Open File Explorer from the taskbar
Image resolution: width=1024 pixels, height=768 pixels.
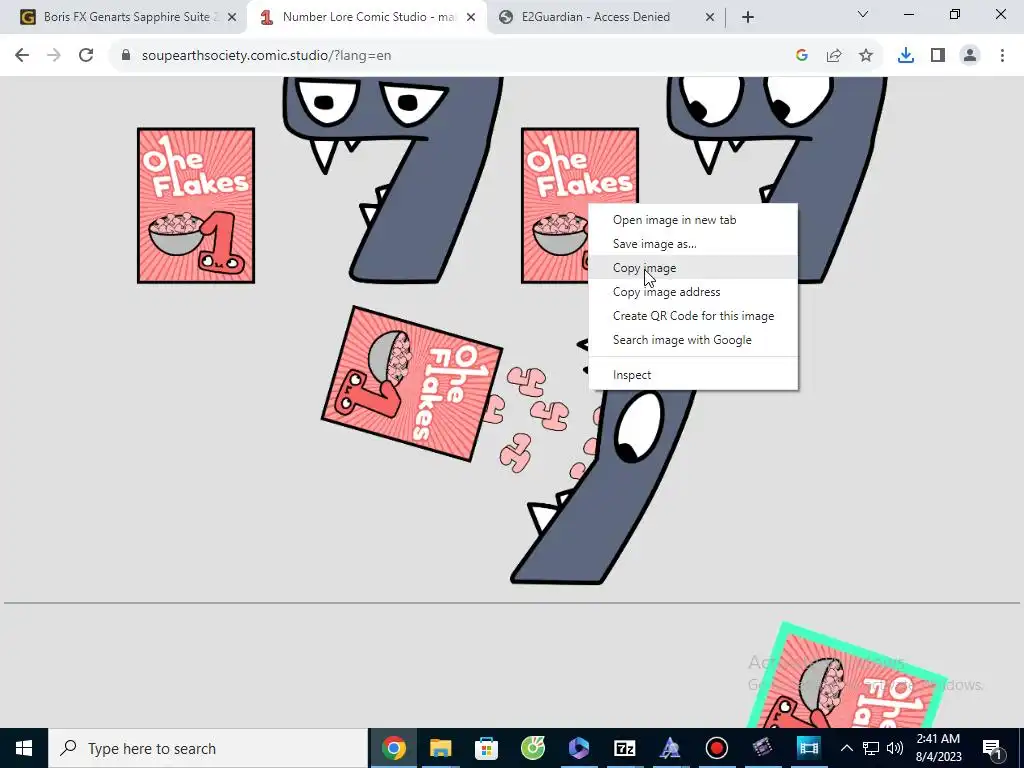point(440,748)
